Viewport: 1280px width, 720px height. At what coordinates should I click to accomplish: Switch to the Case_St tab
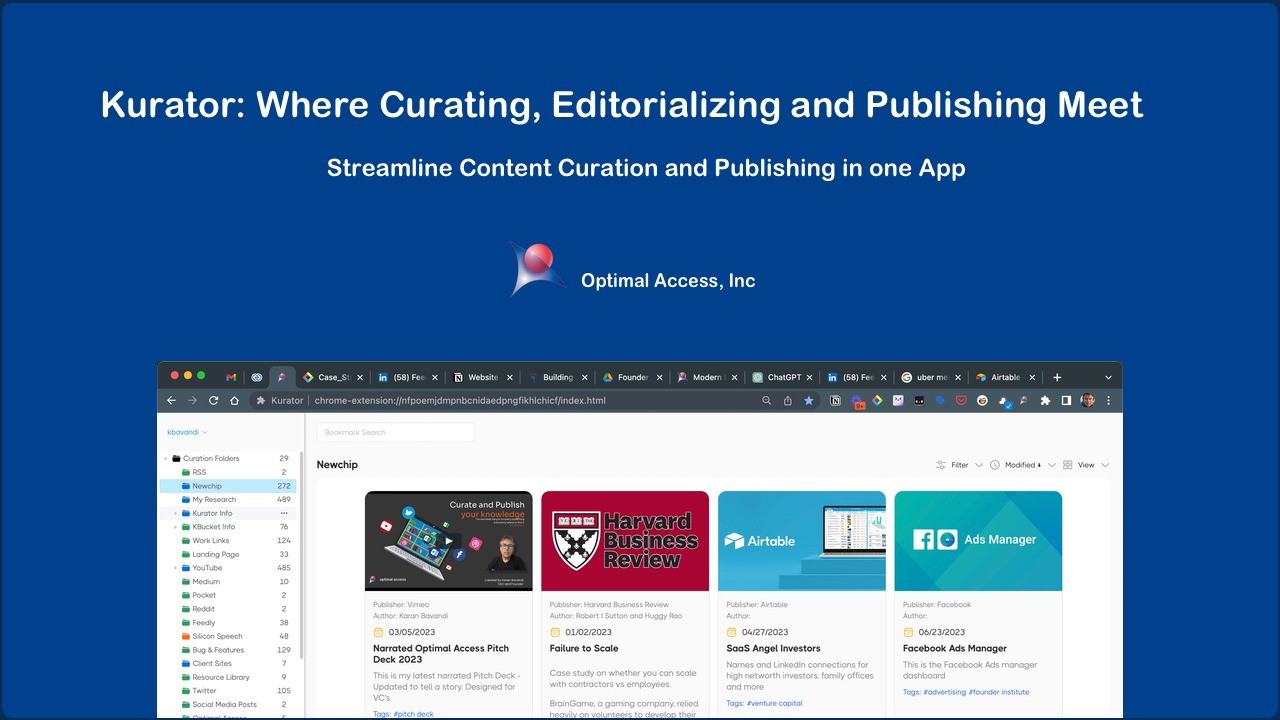(332, 377)
